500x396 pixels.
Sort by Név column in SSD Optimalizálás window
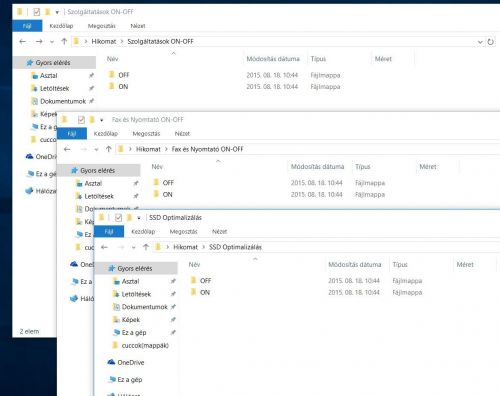194,265
